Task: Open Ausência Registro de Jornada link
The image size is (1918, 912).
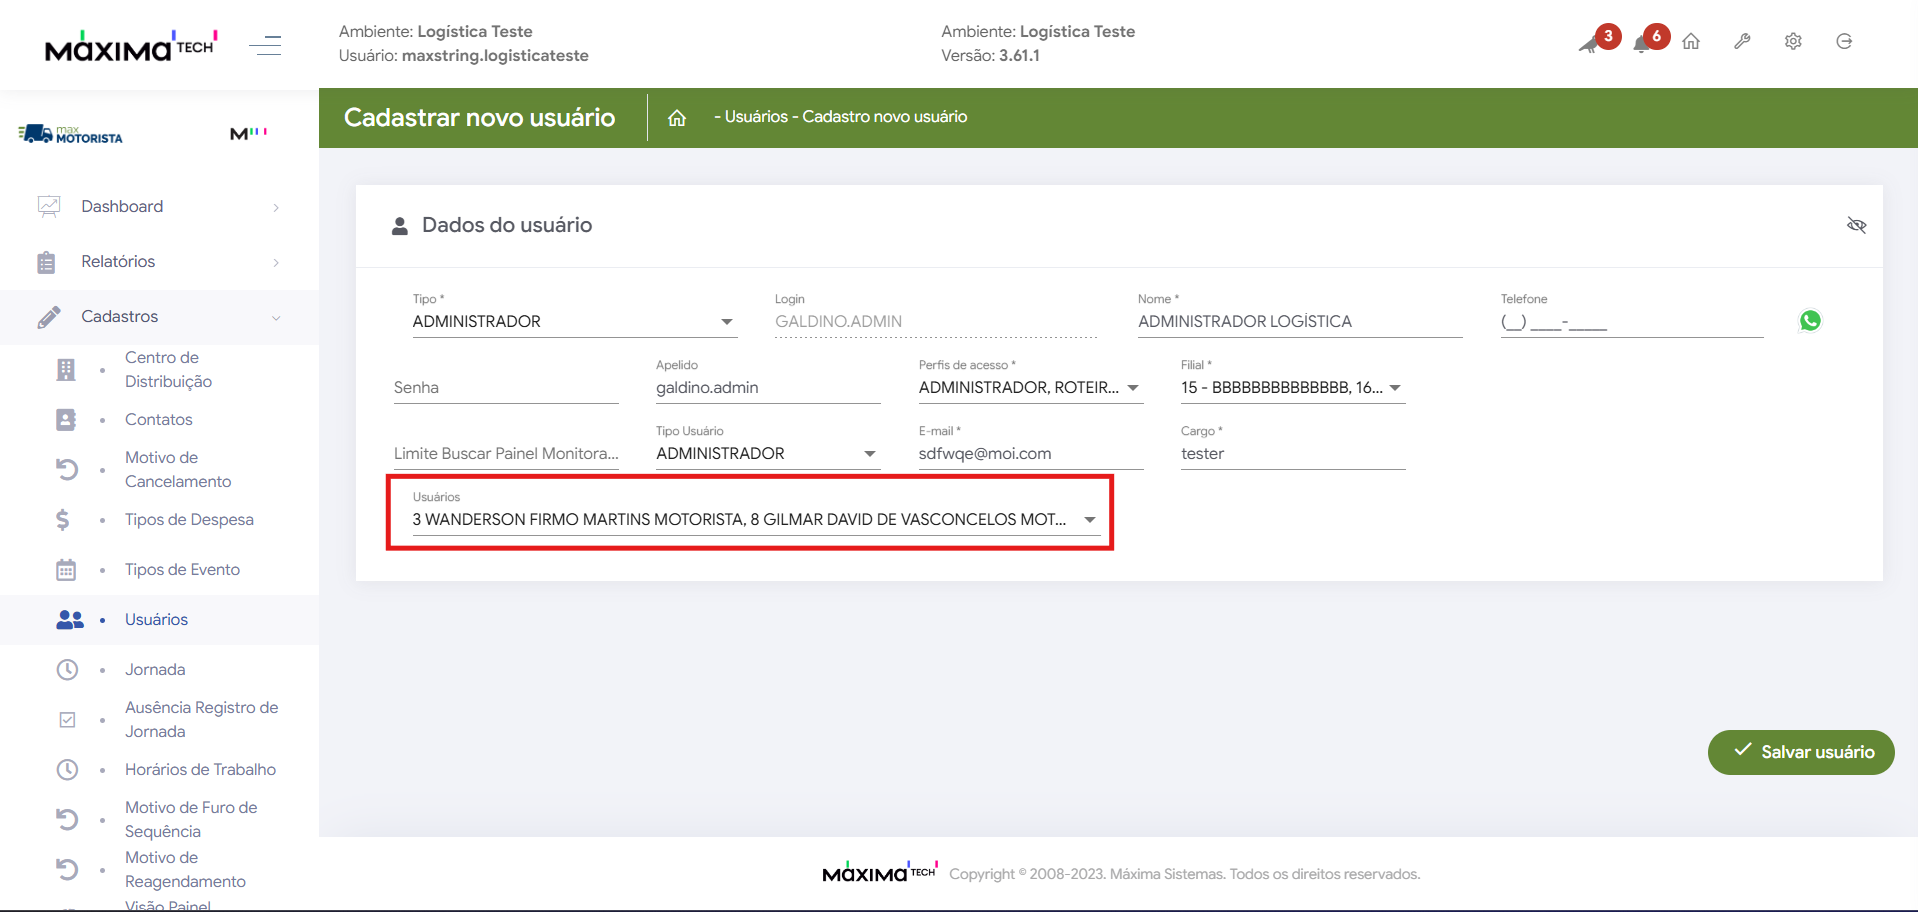Action: click(201, 720)
